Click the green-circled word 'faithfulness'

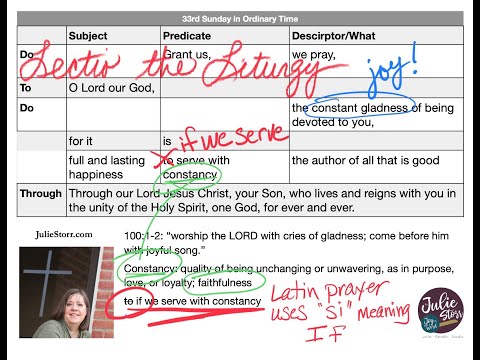pos(225,283)
